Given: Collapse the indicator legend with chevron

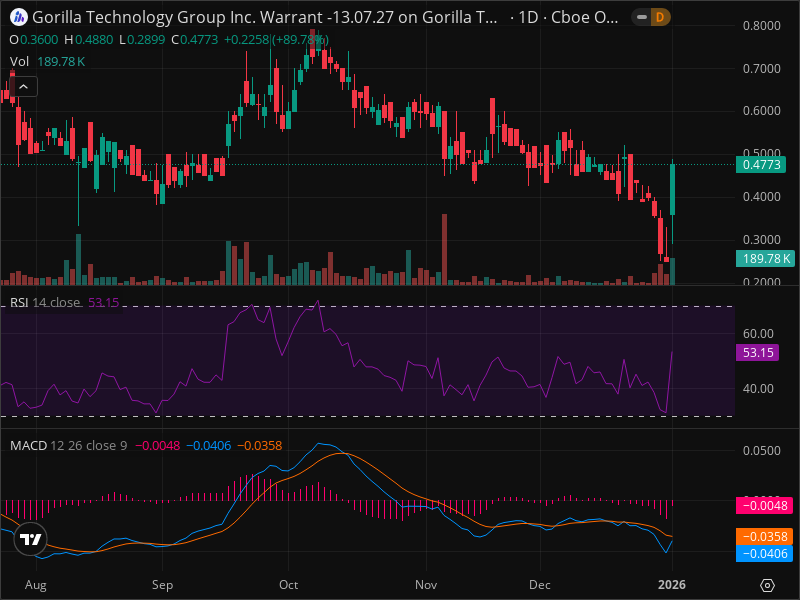Looking at the screenshot, I should [23, 87].
